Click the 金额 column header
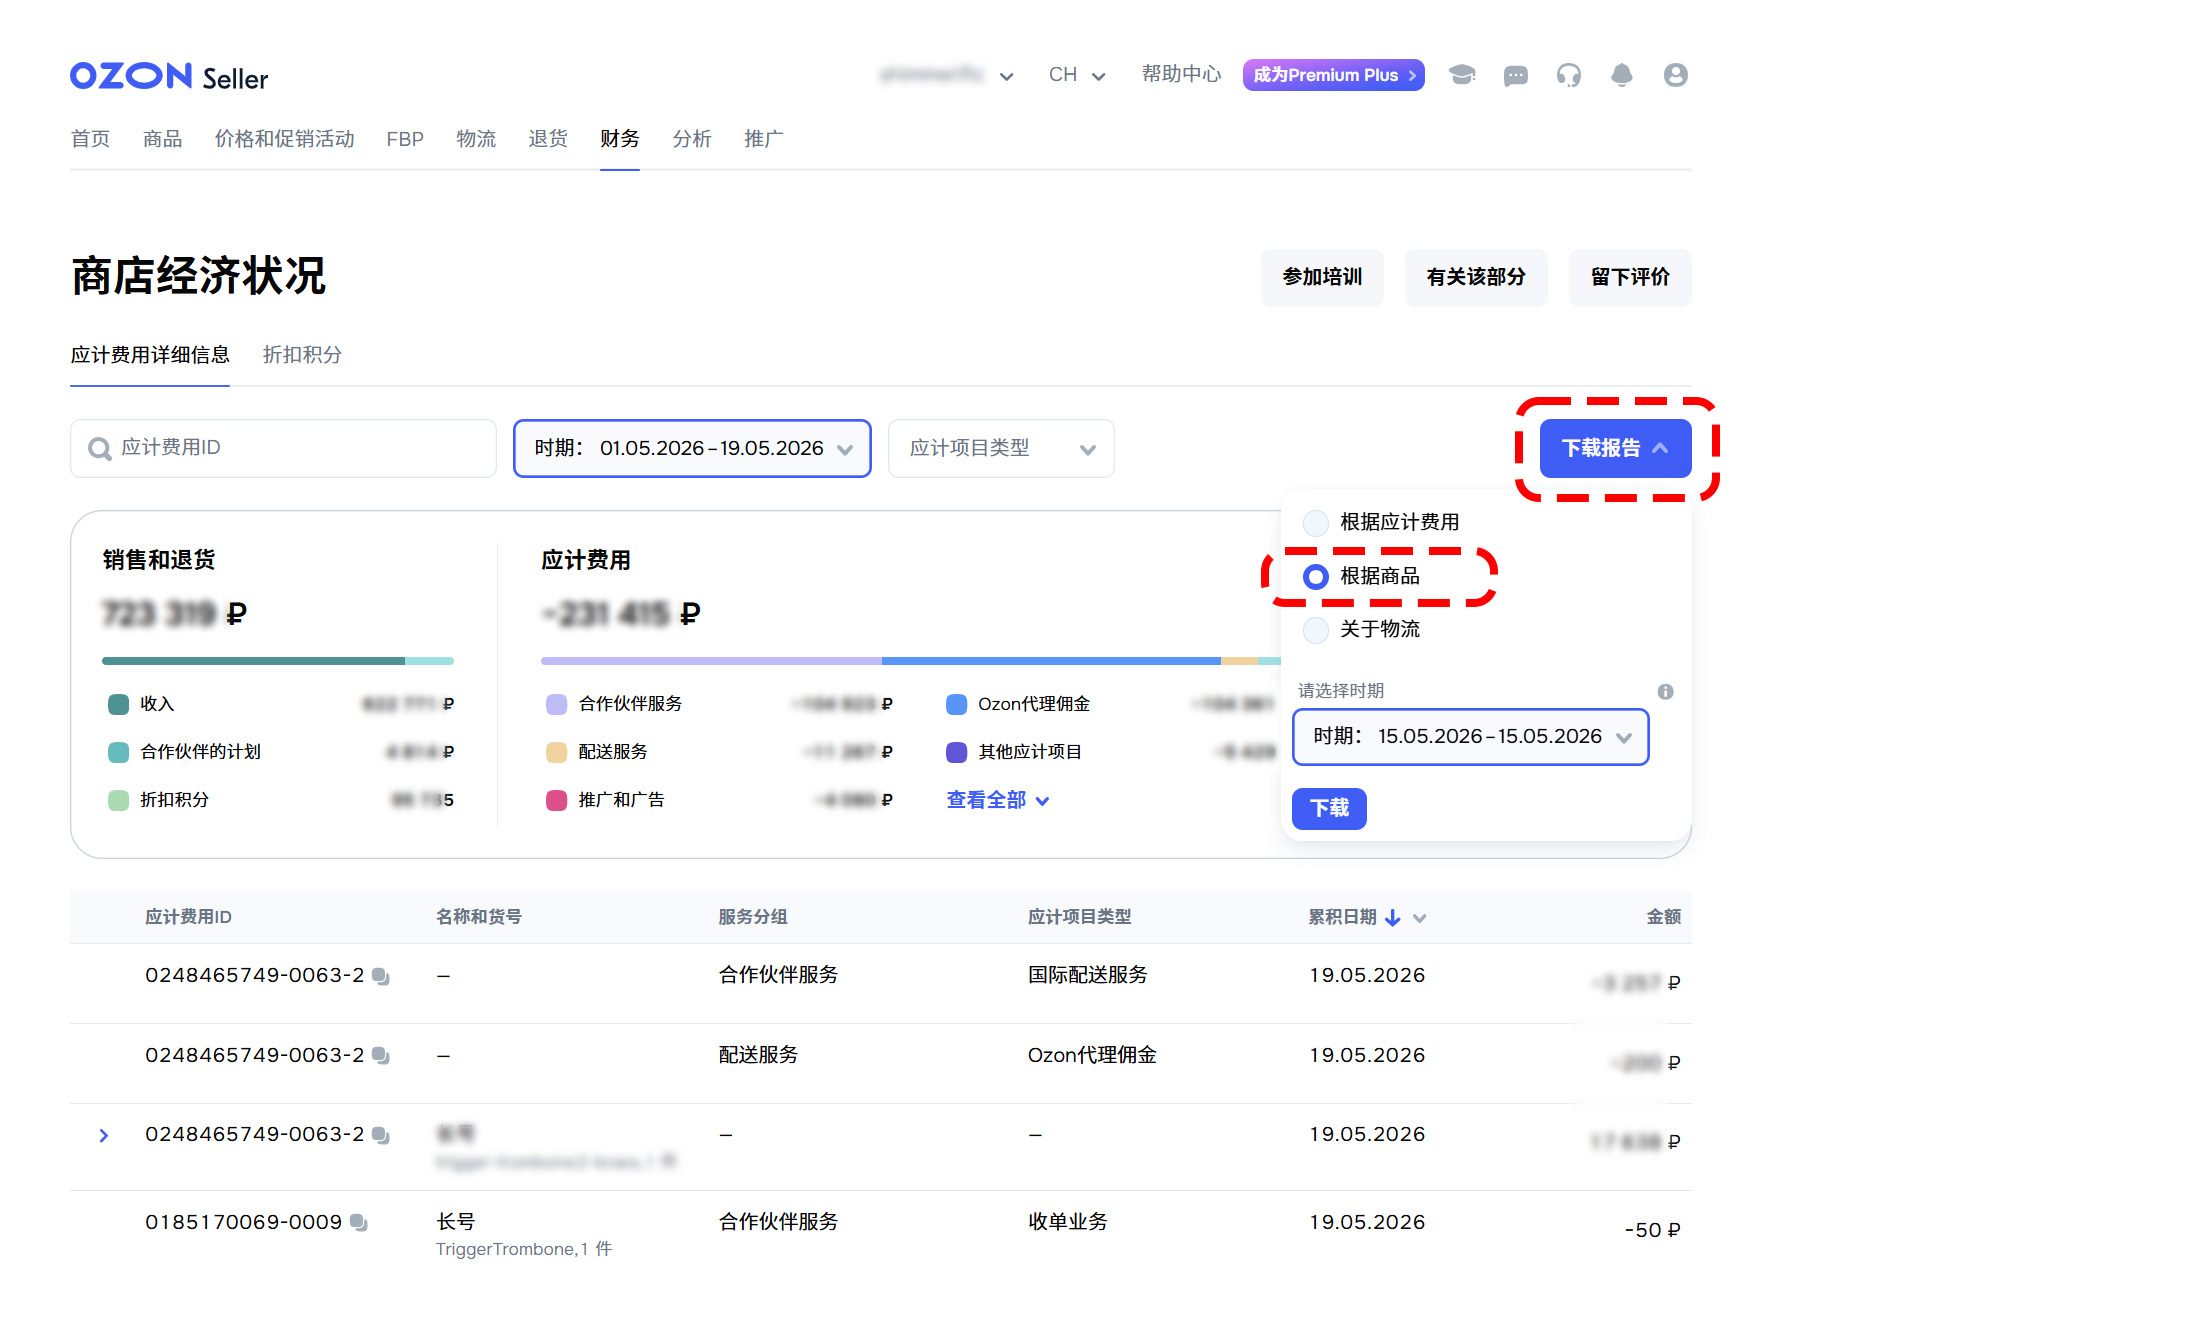 [x=1663, y=917]
